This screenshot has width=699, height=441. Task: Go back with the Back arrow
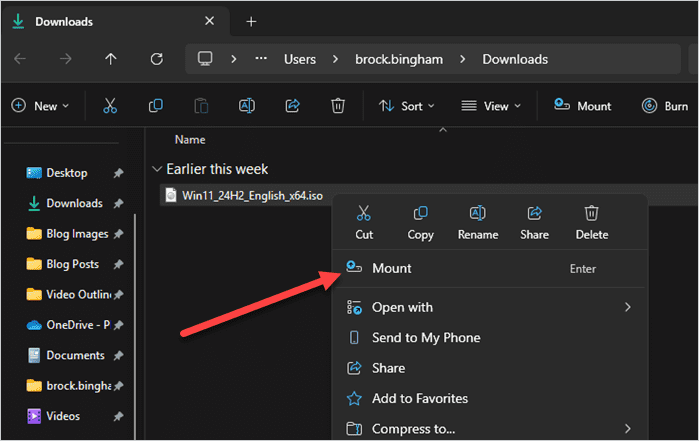click(x=20, y=59)
